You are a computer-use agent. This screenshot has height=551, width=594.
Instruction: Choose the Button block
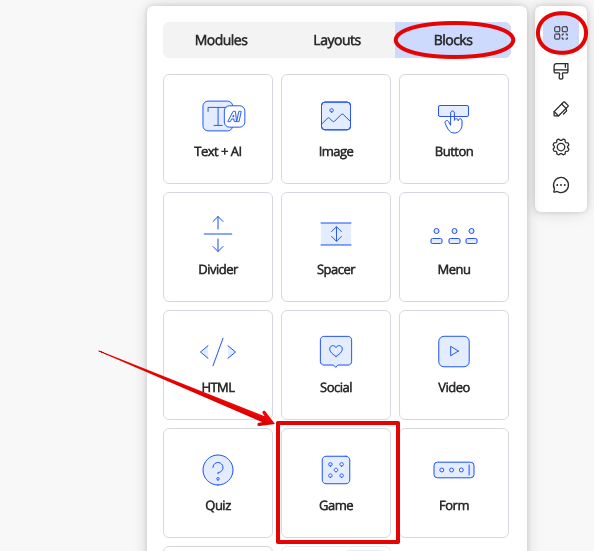(x=454, y=129)
